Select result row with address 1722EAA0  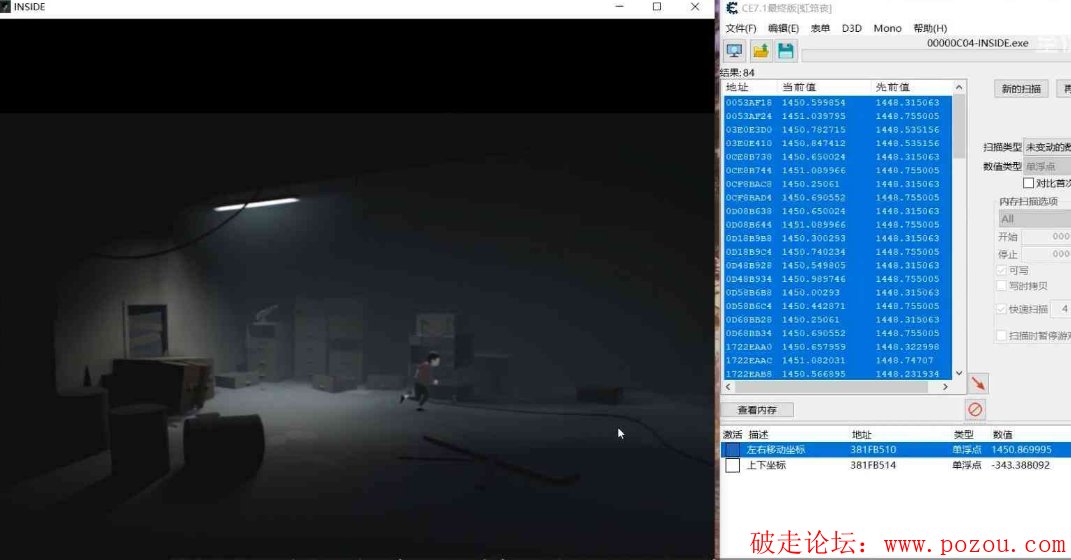coord(837,347)
